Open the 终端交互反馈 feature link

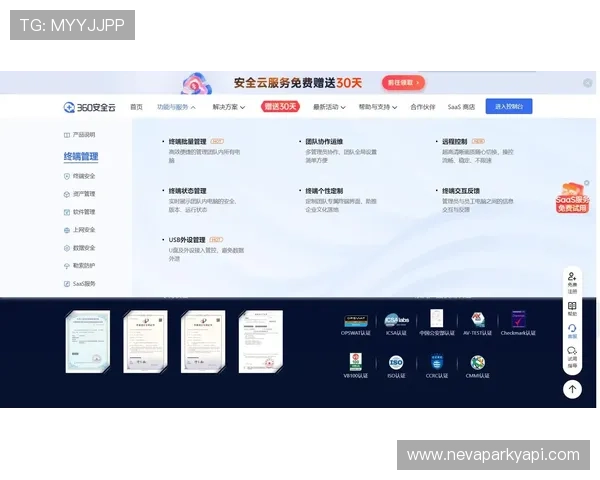(461, 191)
